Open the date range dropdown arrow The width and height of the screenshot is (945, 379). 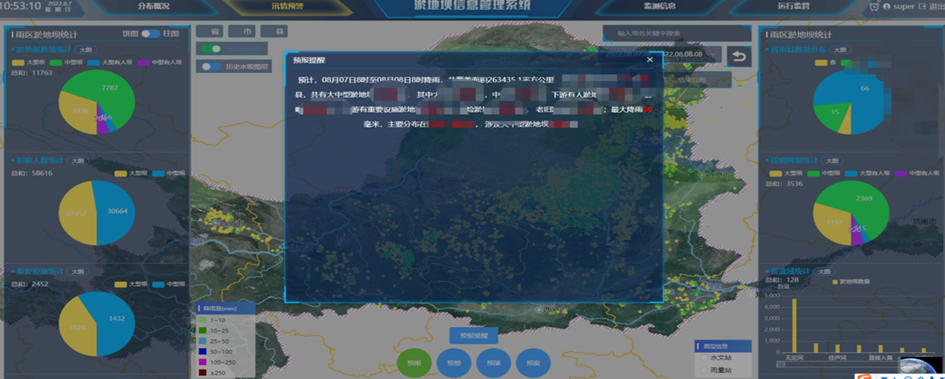pos(713,54)
